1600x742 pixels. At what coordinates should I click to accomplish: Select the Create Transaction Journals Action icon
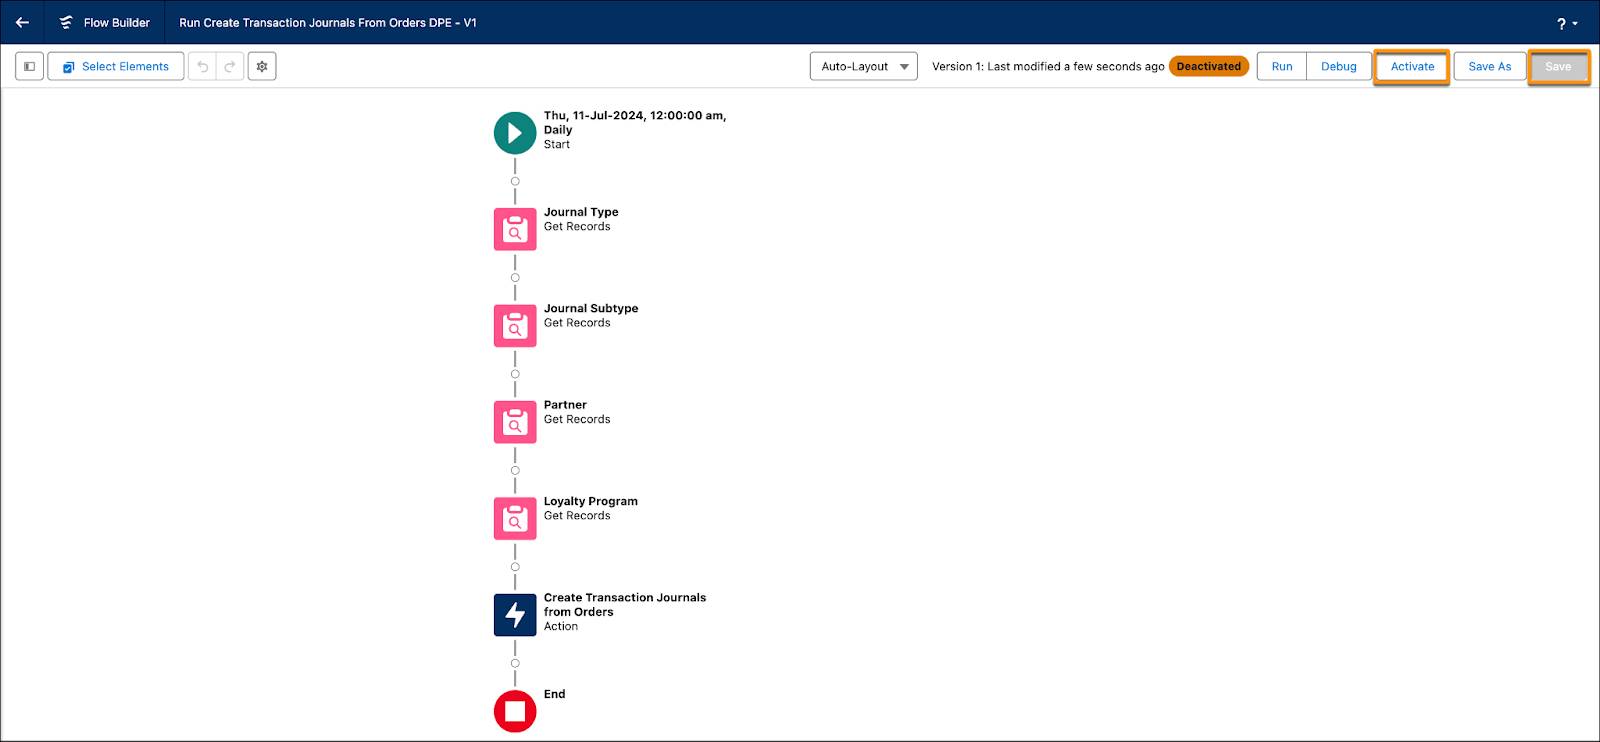515,615
